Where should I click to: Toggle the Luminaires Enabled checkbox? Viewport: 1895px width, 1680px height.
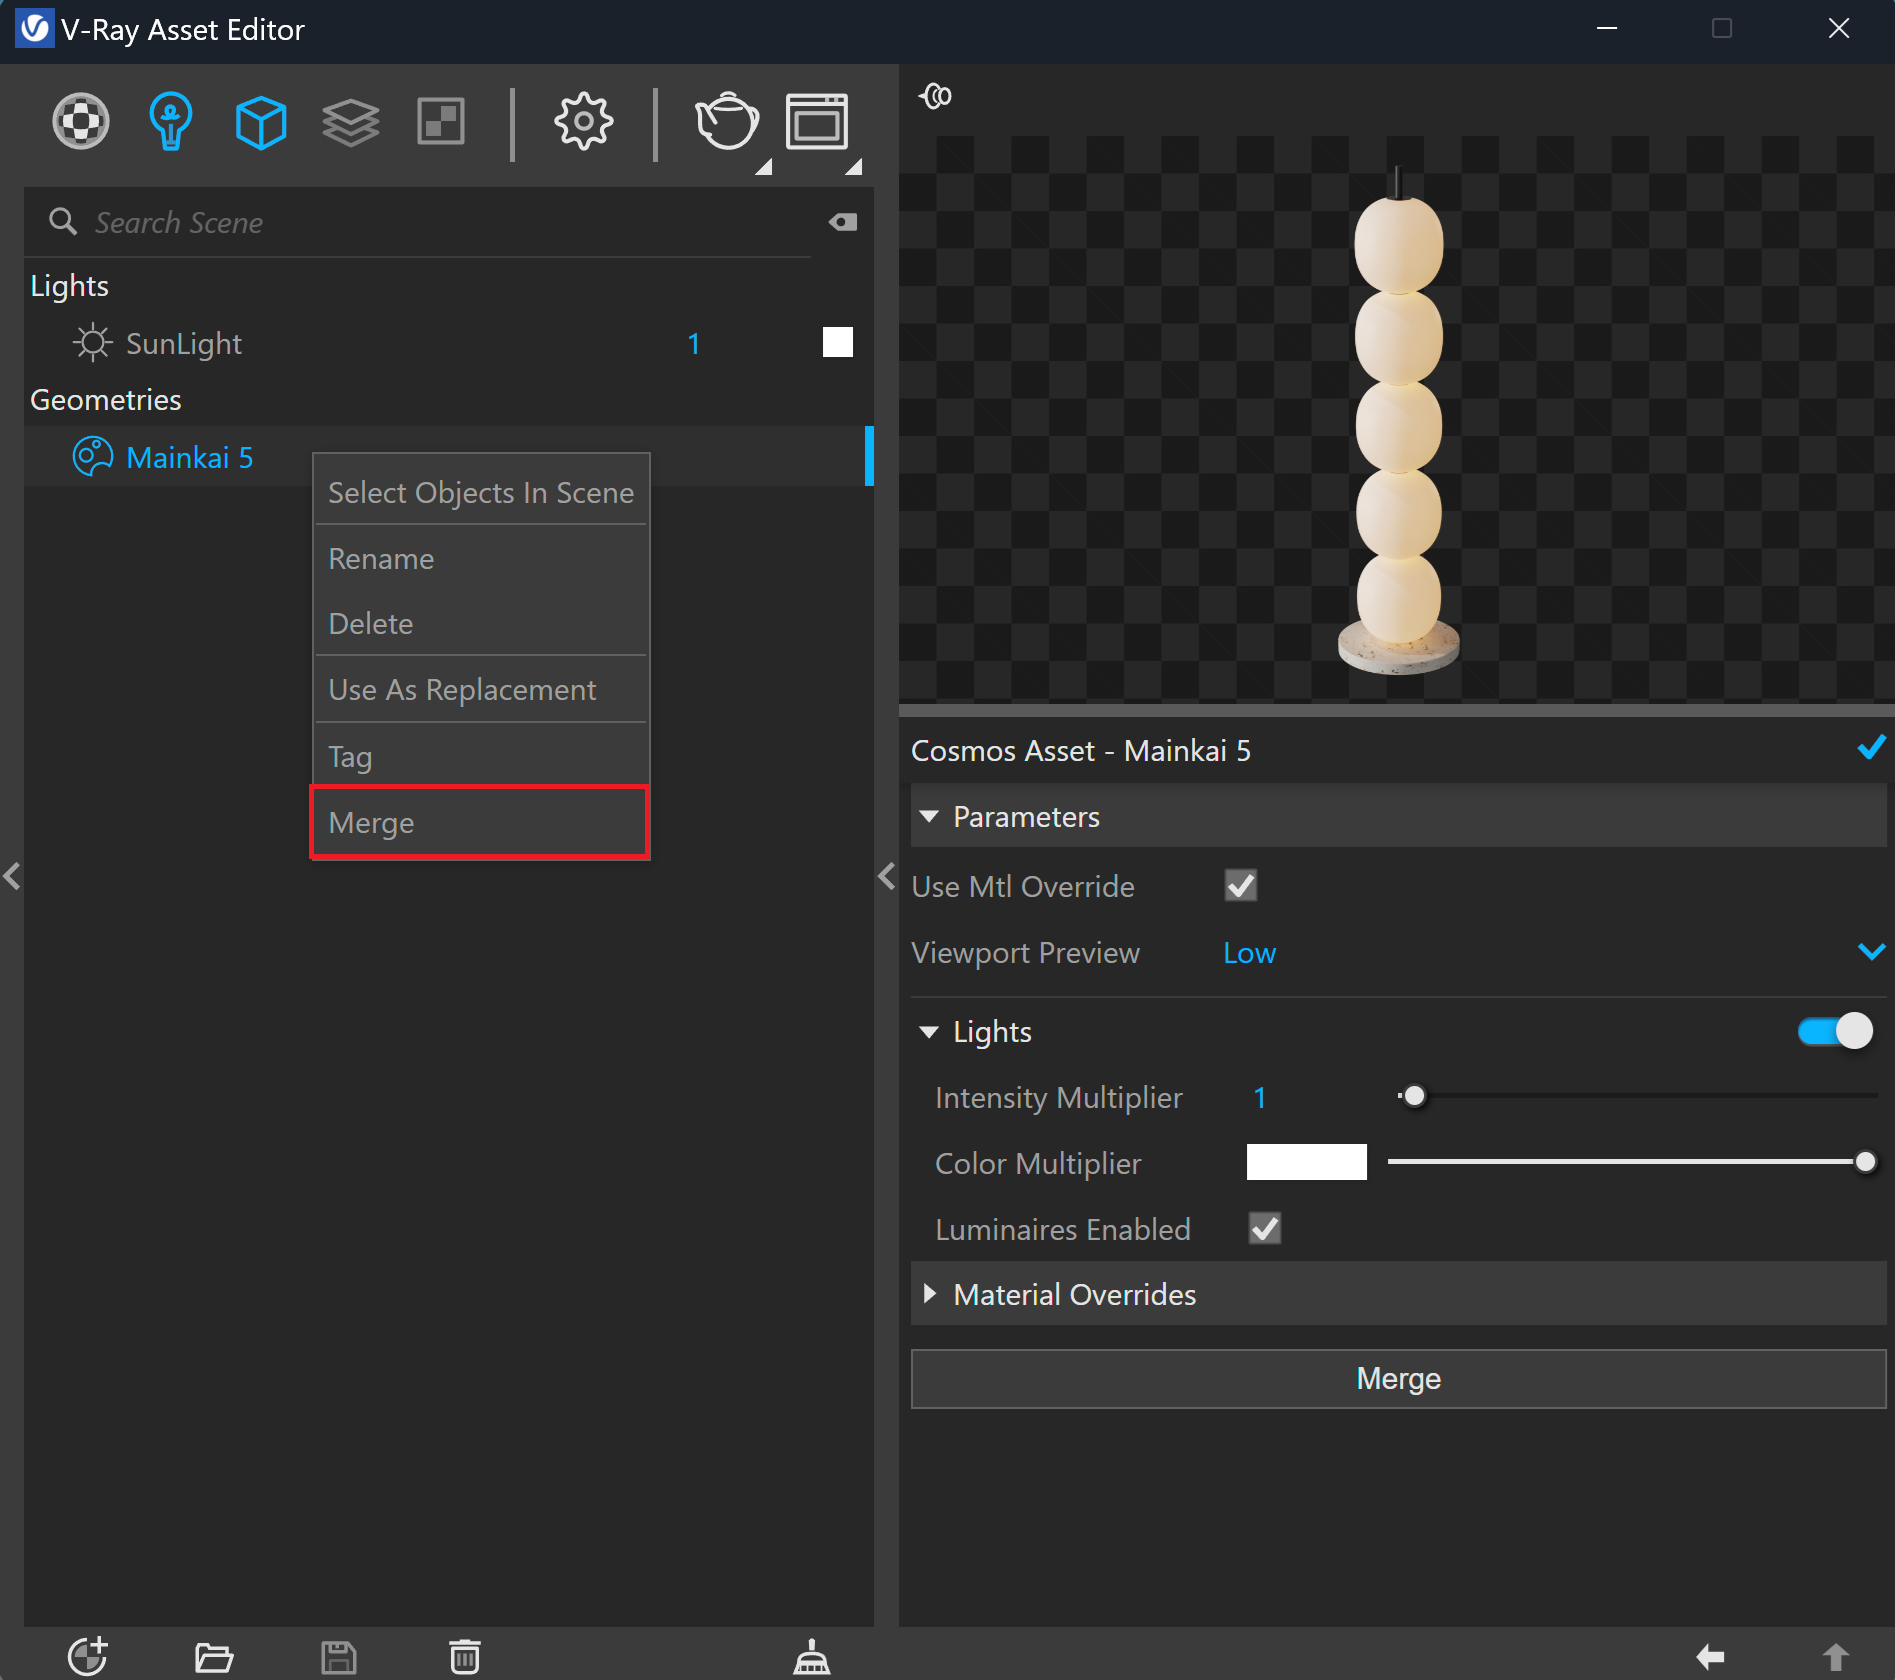1265,1228
